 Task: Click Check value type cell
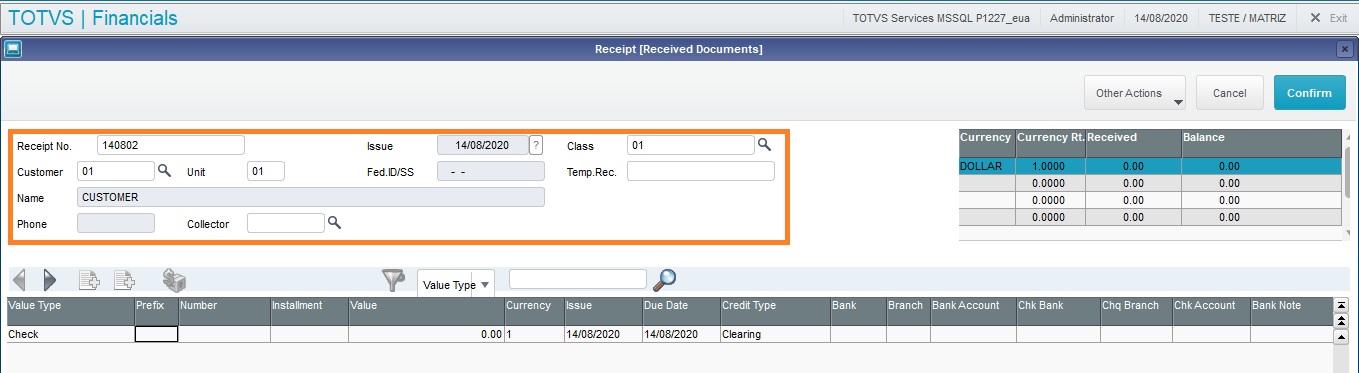(70, 334)
